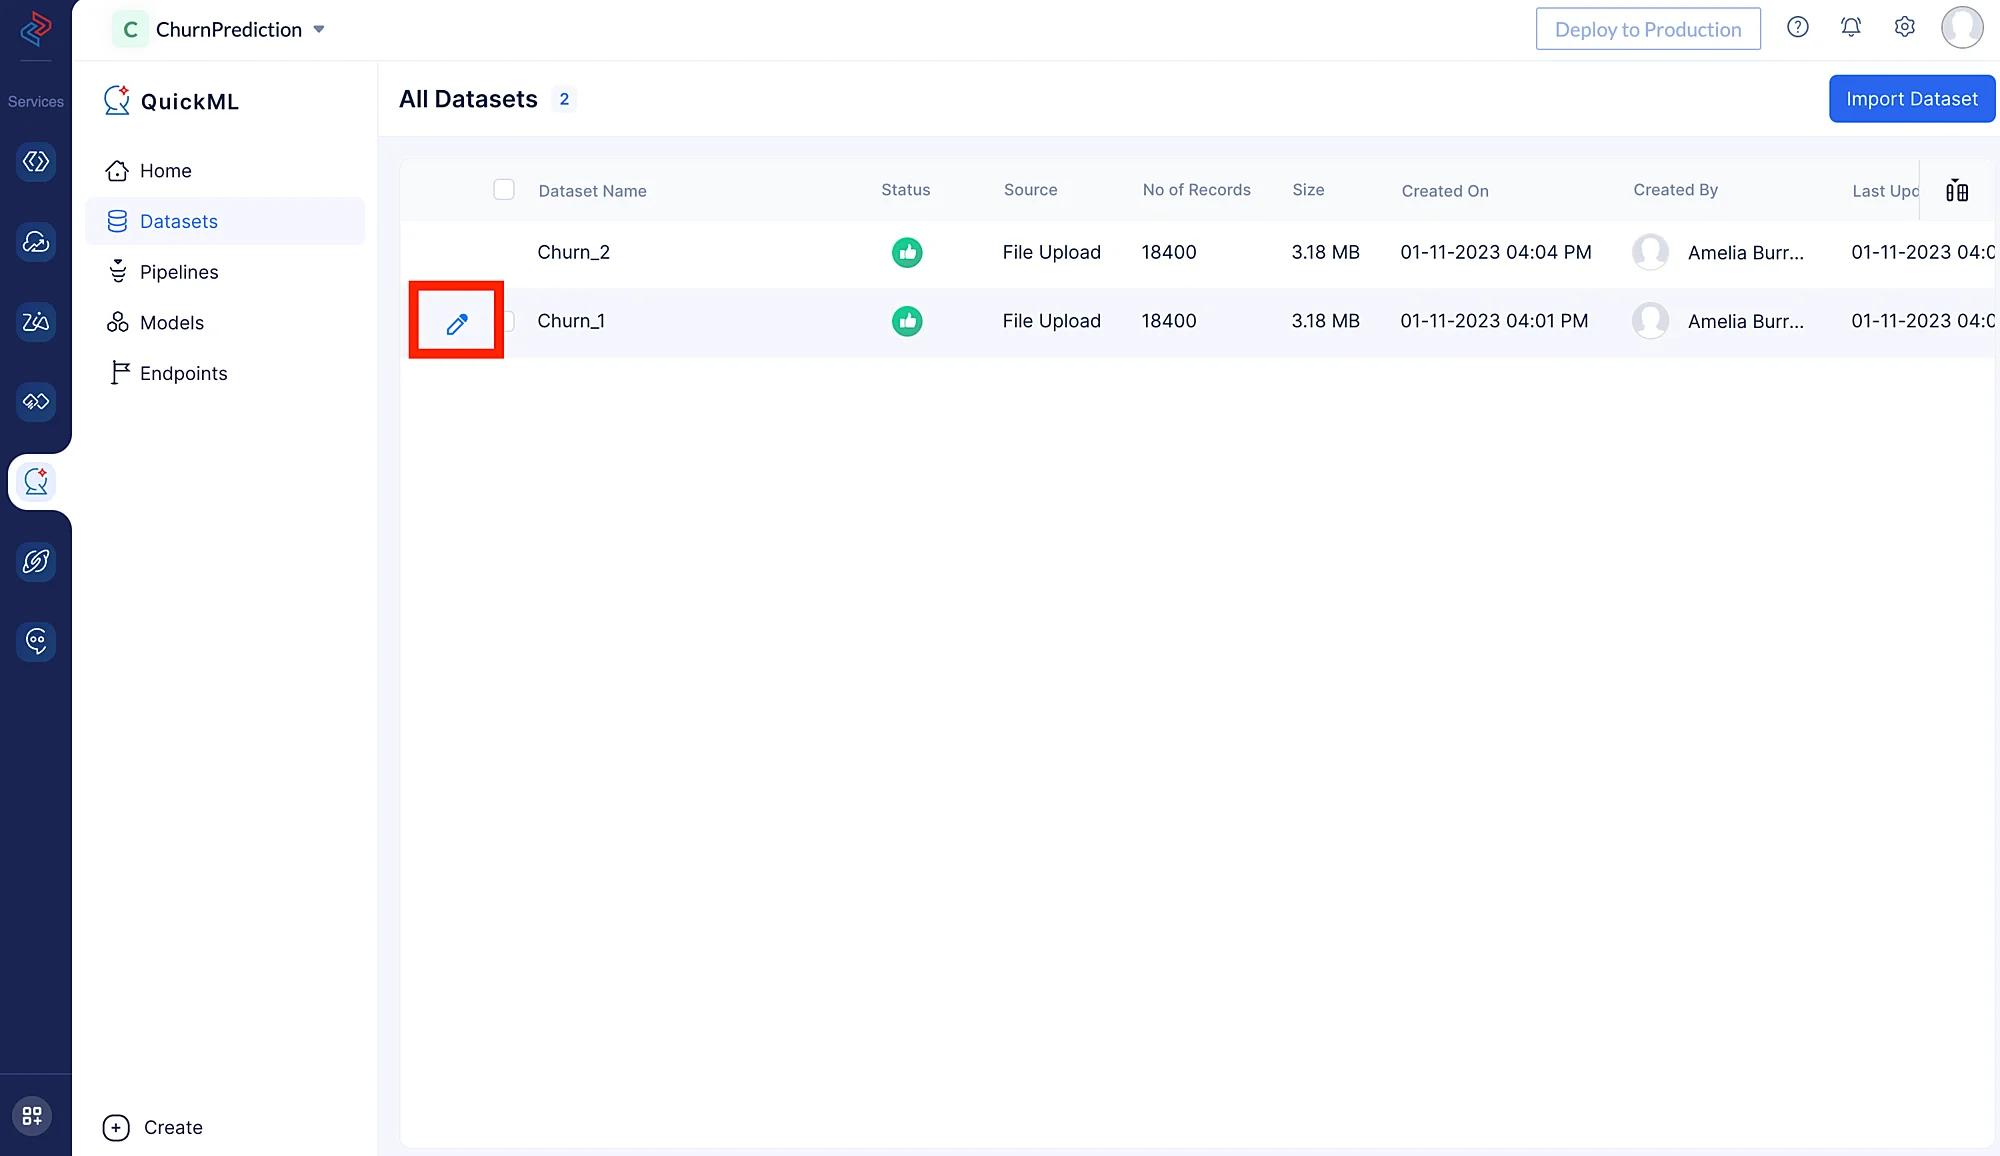Click the Import Dataset button
The width and height of the screenshot is (2000, 1156).
(1911, 99)
